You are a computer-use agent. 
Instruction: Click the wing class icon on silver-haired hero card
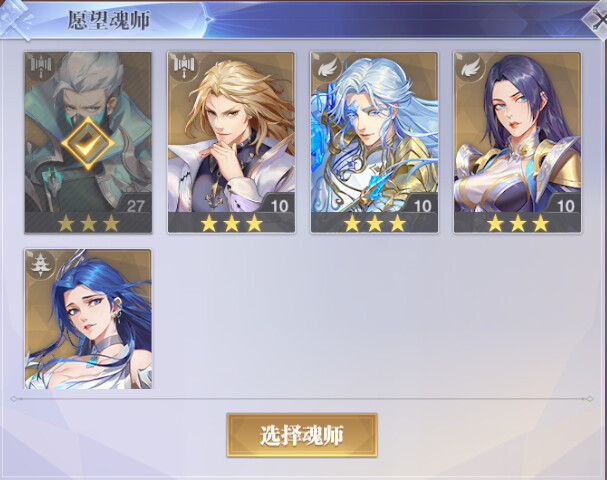coord(327,67)
